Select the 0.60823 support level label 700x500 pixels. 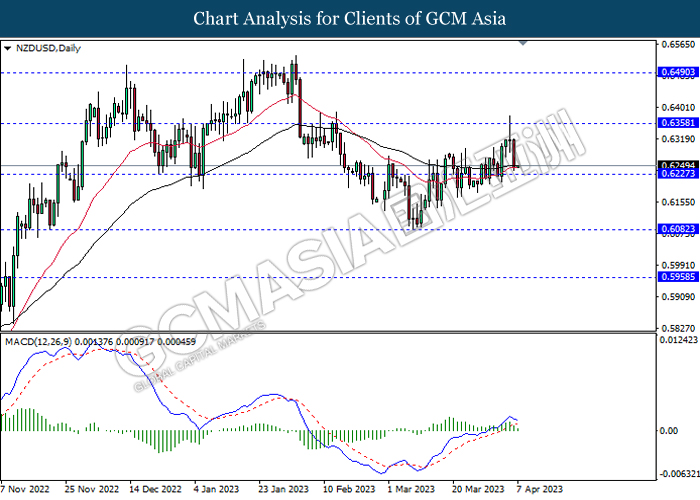(678, 229)
